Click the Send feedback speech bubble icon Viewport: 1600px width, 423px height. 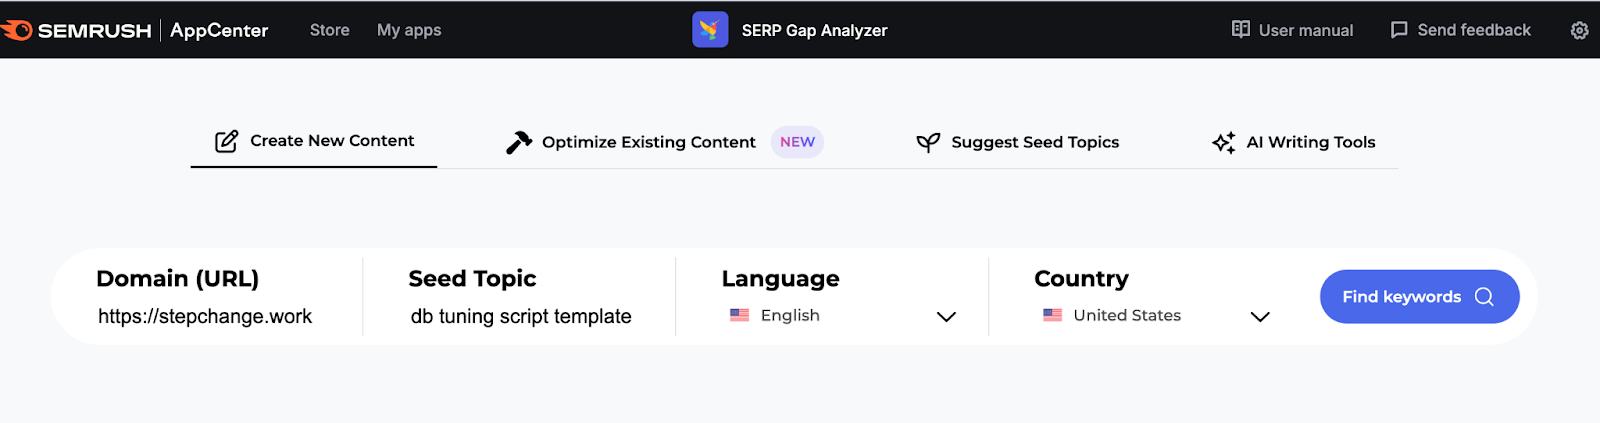[1399, 30]
